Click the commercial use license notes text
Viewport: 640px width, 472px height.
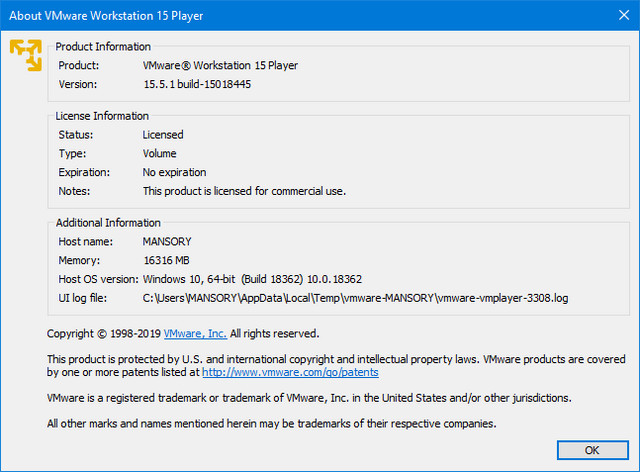click(x=244, y=190)
